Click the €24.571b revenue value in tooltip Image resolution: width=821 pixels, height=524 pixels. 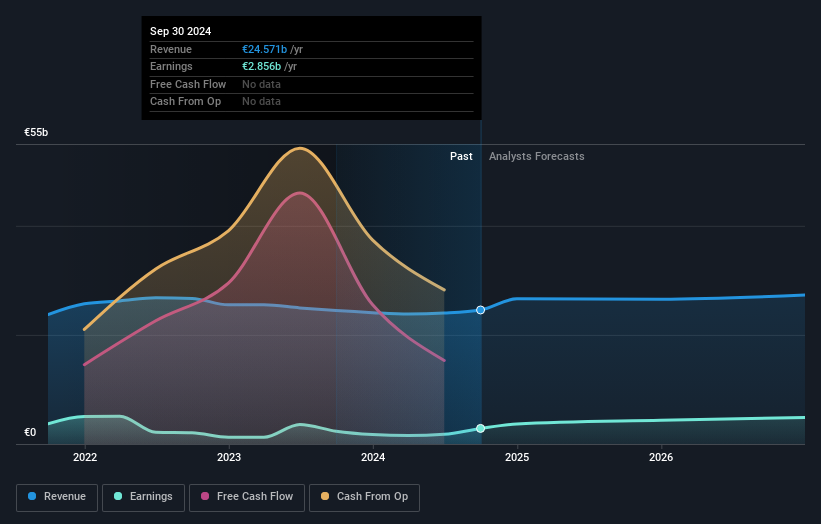264,49
